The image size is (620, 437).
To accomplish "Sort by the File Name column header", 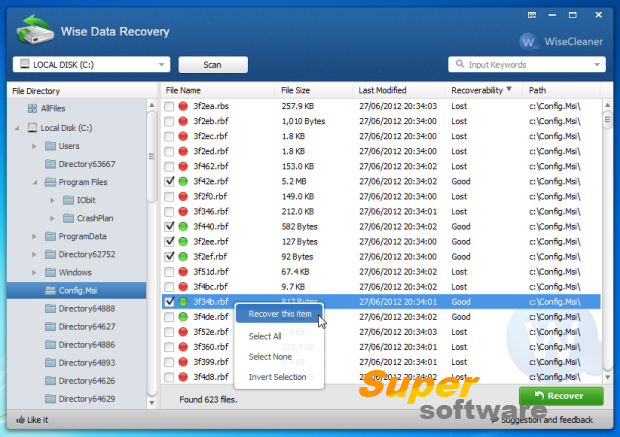I will point(217,90).
